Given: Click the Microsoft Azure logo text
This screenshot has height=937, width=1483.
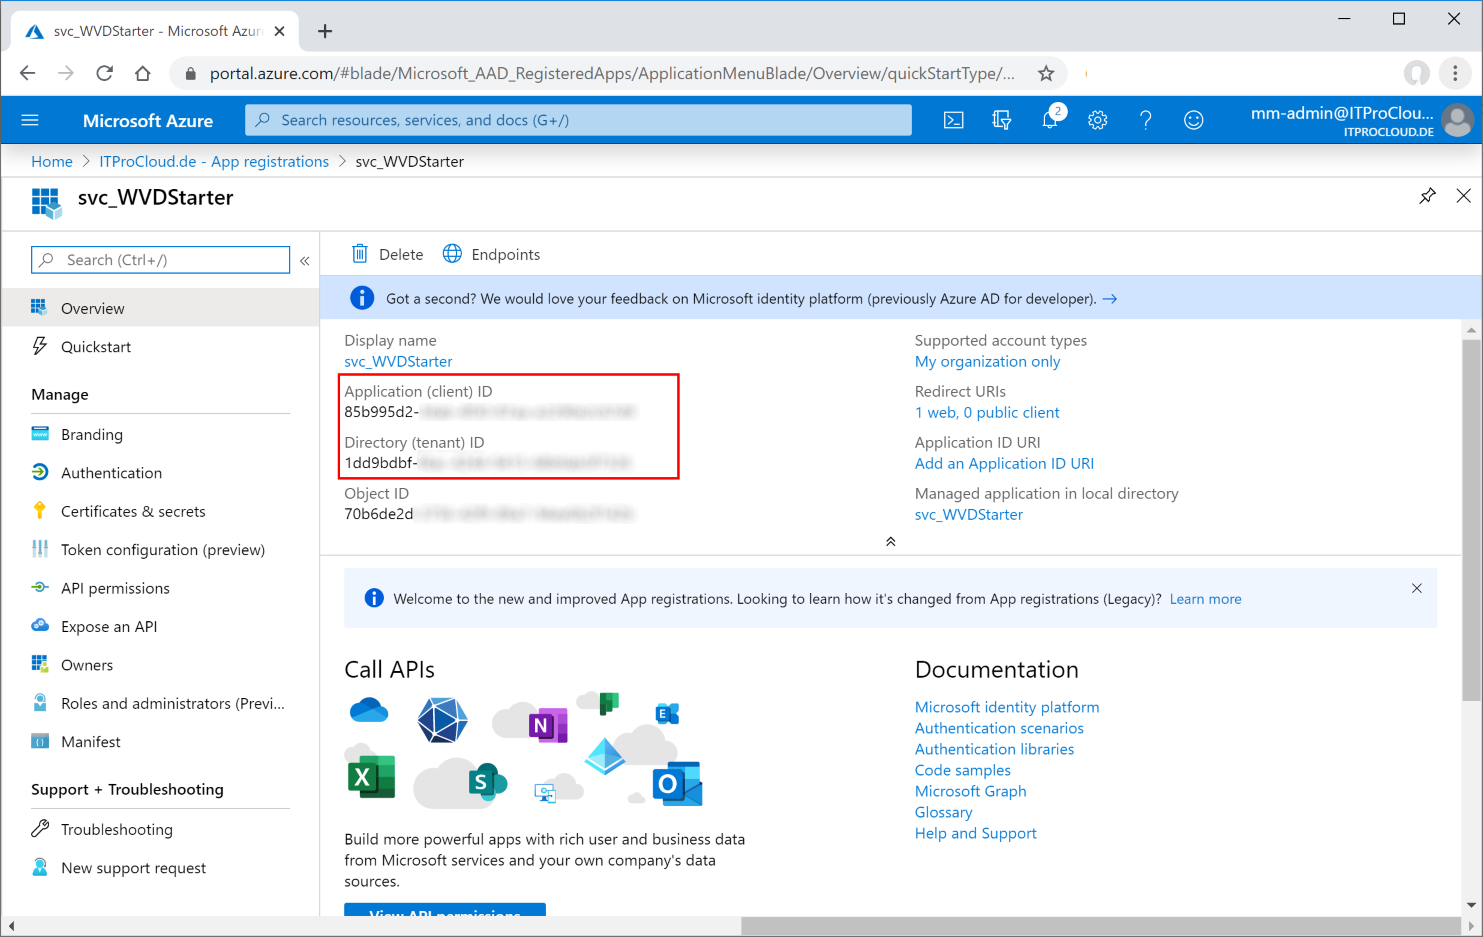Looking at the screenshot, I should (x=148, y=121).
